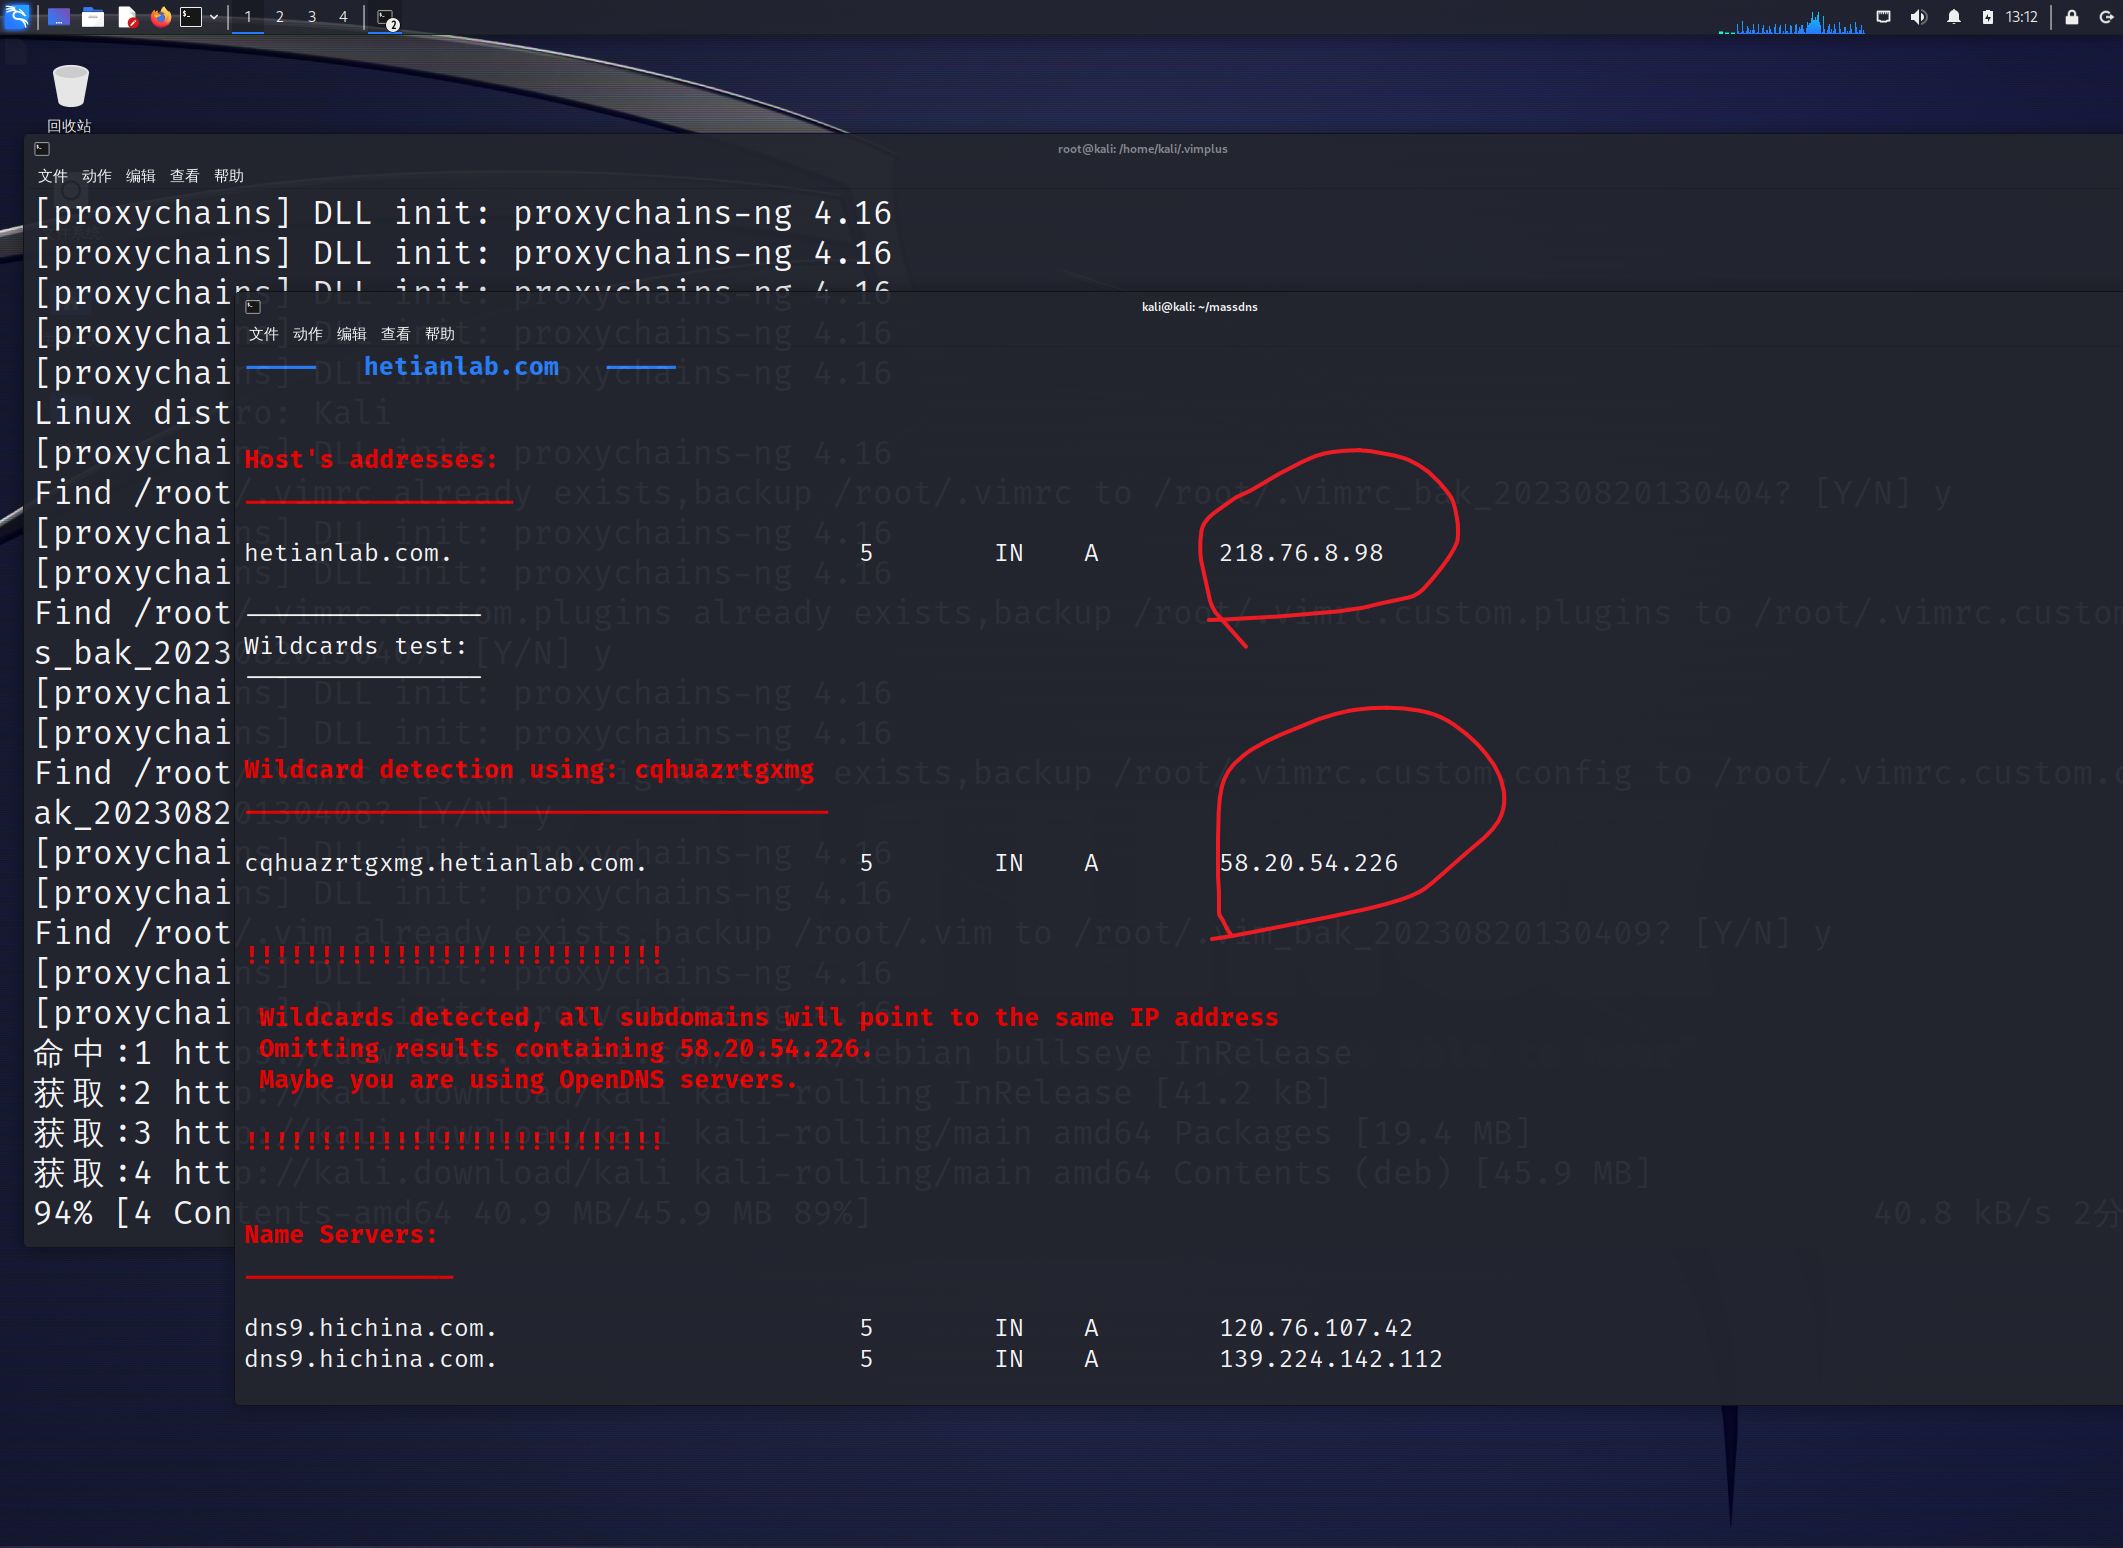The image size is (2123, 1548).
Task: Switch to workspace 4
Action: coord(343,17)
